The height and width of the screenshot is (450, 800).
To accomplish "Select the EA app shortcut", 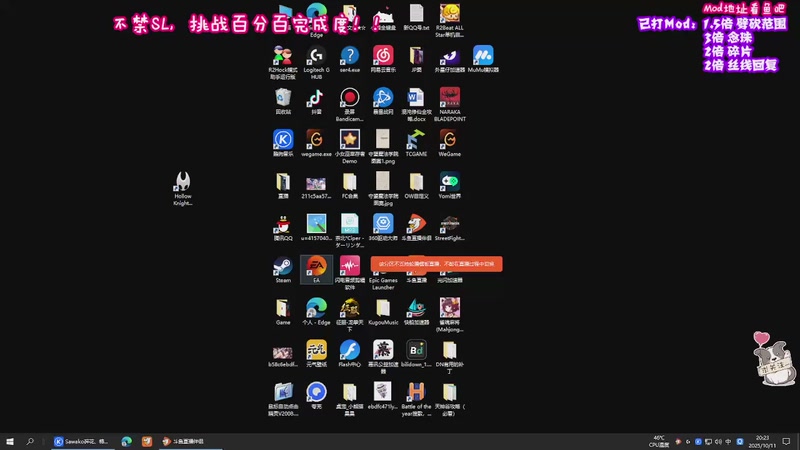I will click(x=316, y=269).
